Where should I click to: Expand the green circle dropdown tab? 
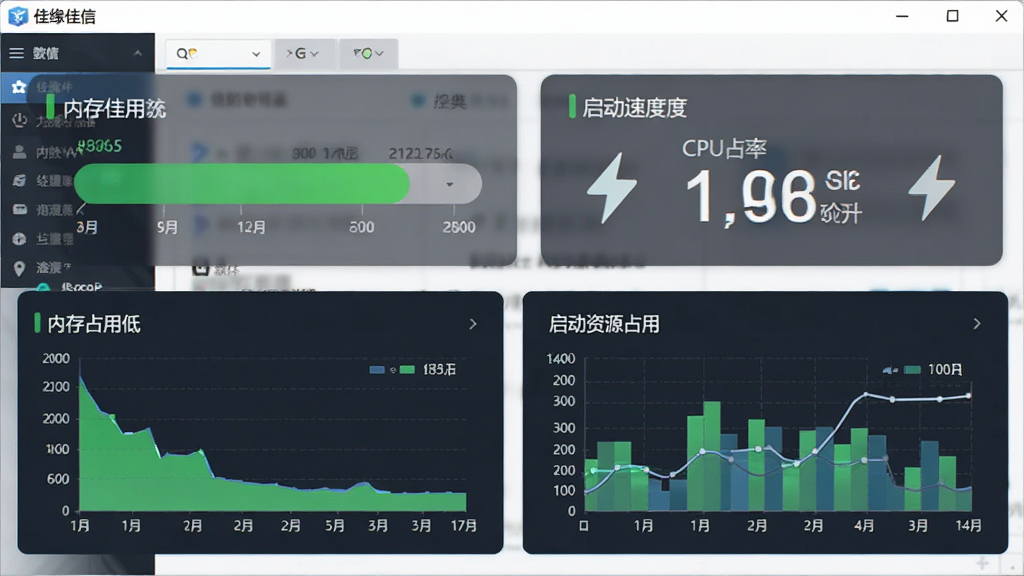point(368,54)
